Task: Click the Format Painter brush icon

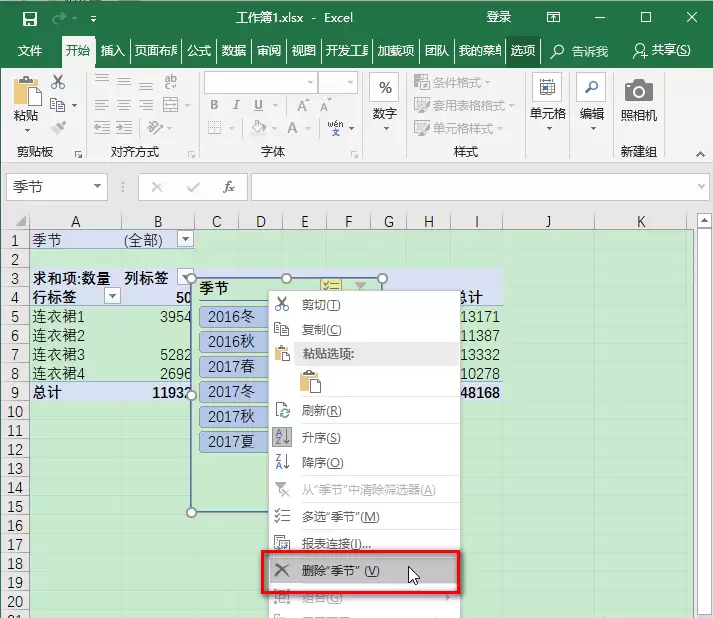Action: [x=58, y=128]
